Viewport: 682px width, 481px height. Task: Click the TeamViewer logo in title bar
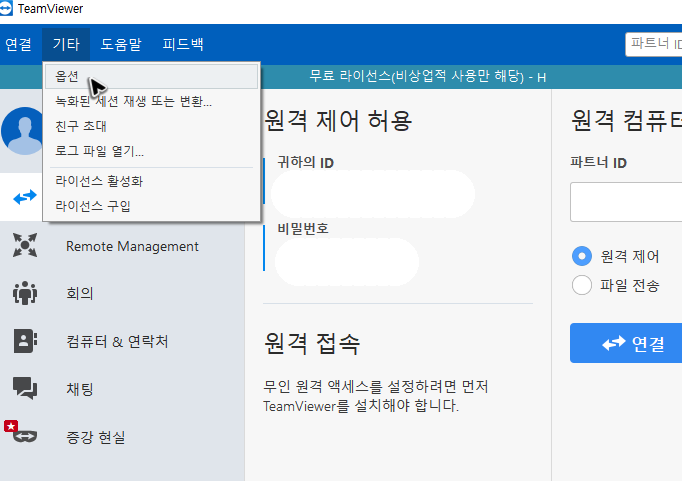(x=5, y=8)
